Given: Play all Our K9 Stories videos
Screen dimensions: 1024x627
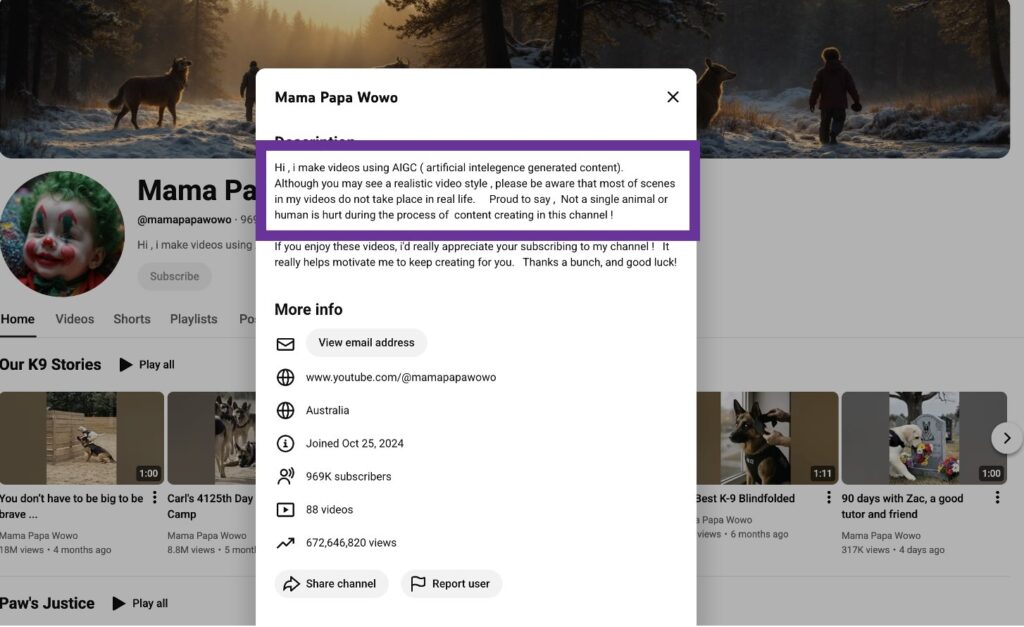Looking at the screenshot, I should [x=147, y=365].
